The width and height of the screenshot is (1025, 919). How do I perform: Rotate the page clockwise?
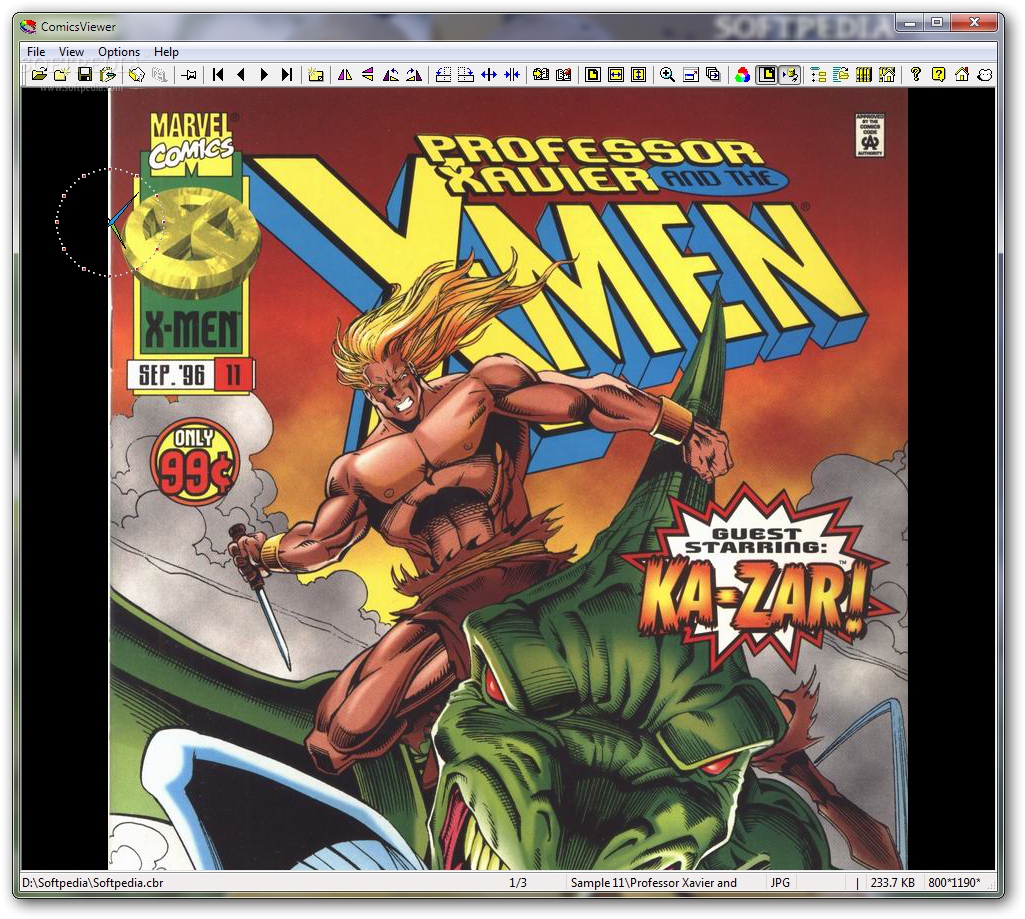(x=414, y=75)
